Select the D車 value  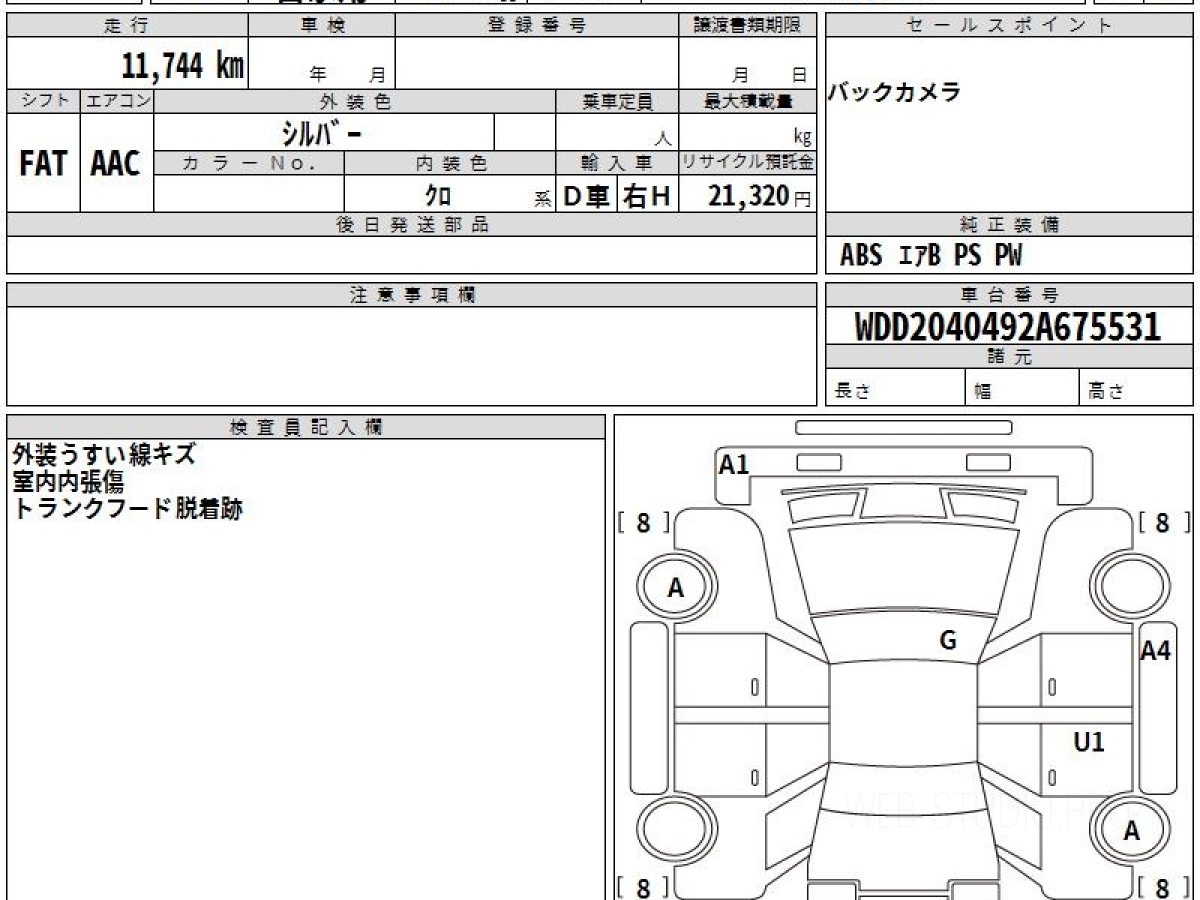pyautogui.click(x=587, y=197)
